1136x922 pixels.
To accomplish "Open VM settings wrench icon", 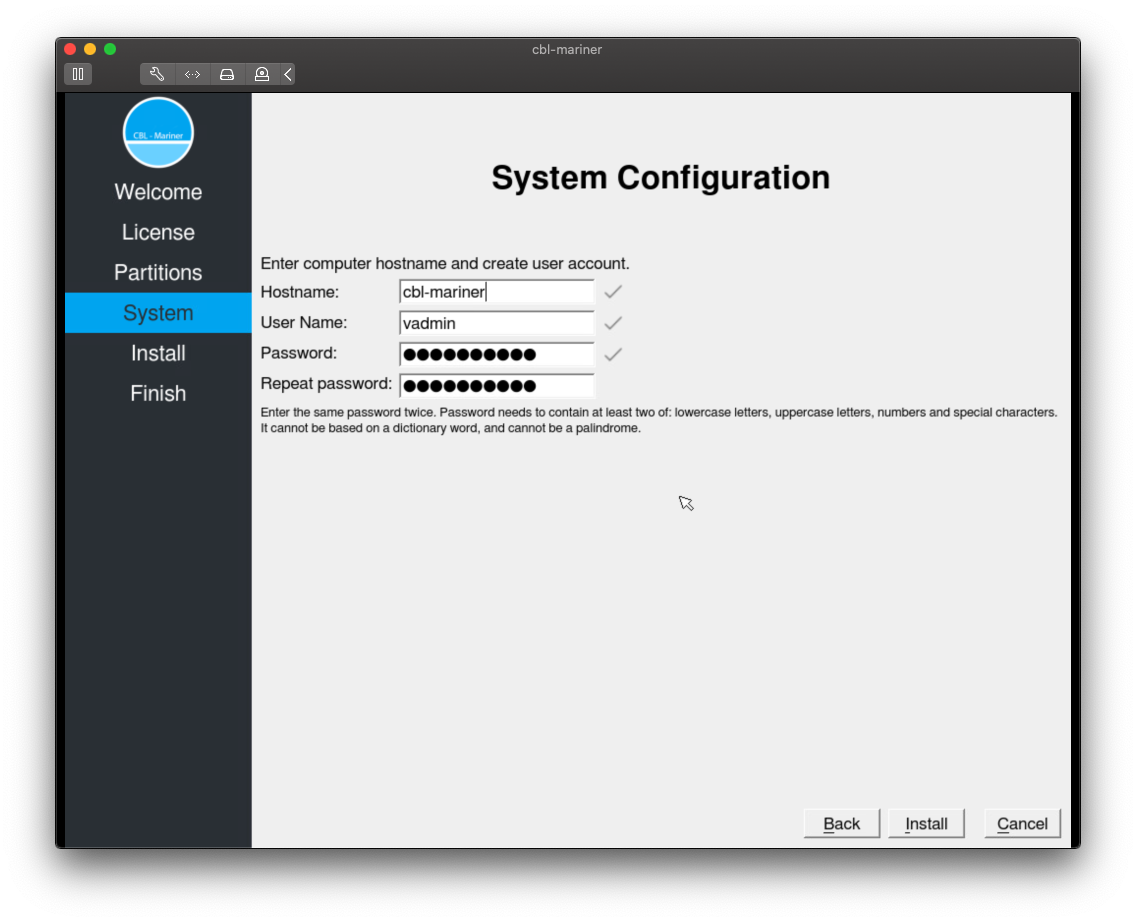I will click(x=157, y=74).
